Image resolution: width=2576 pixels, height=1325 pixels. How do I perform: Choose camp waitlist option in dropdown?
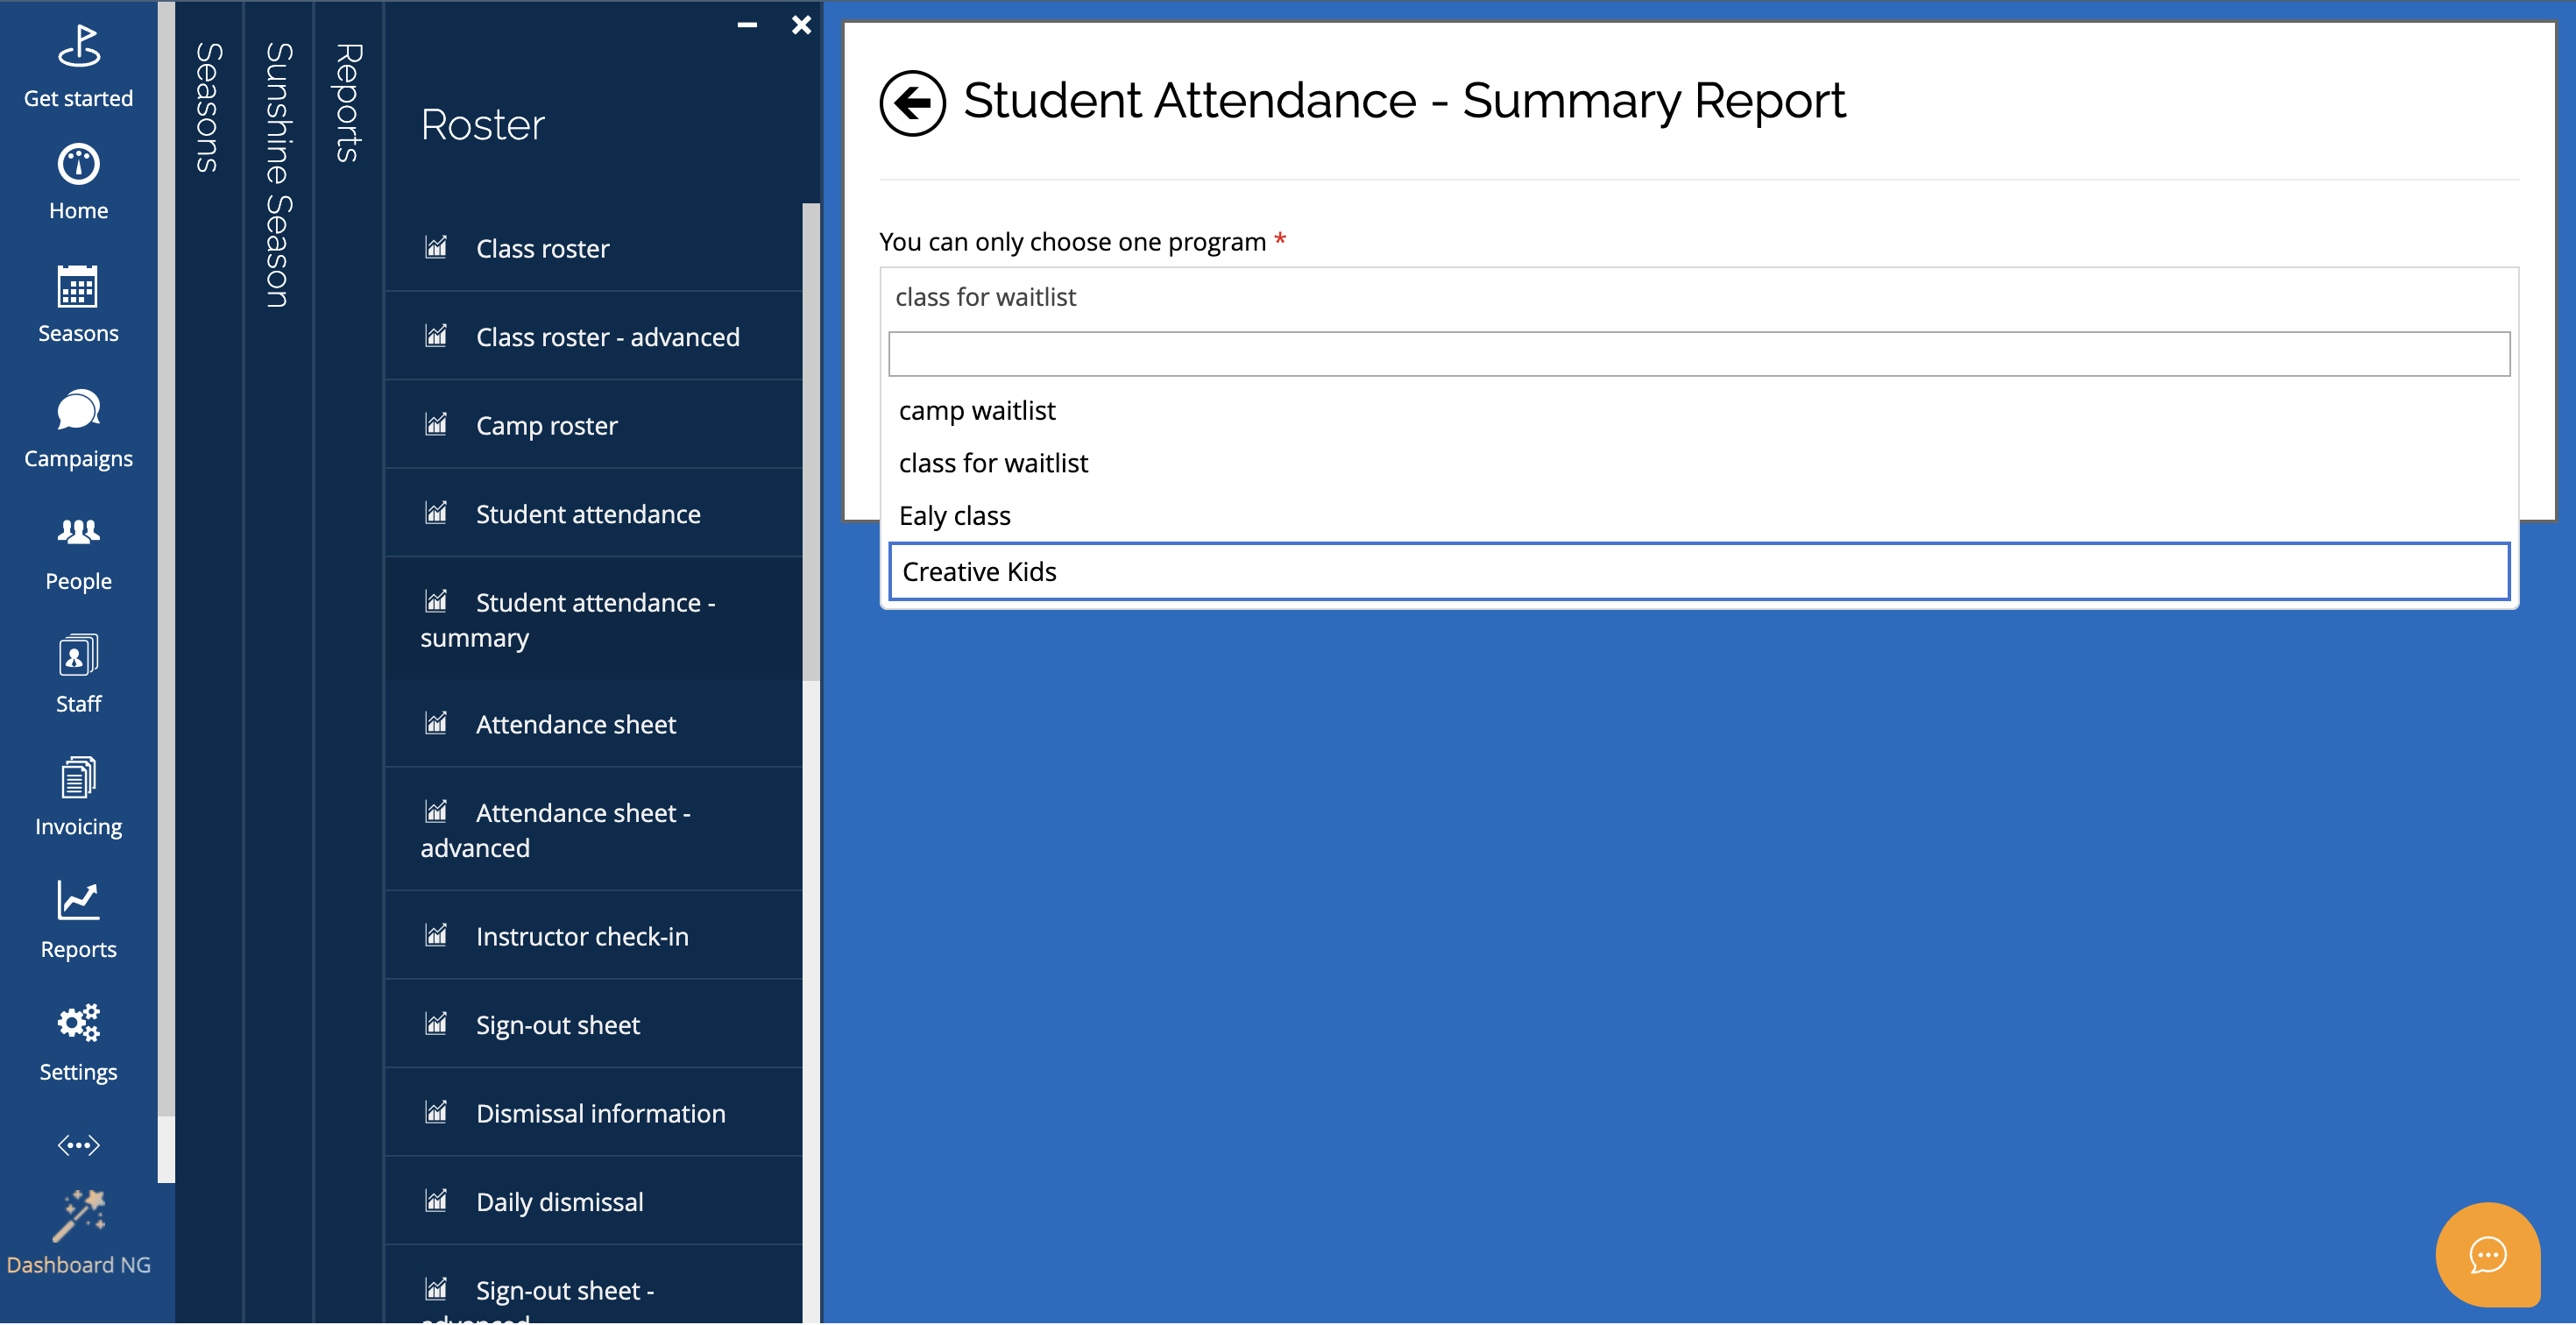click(x=977, y=411)
